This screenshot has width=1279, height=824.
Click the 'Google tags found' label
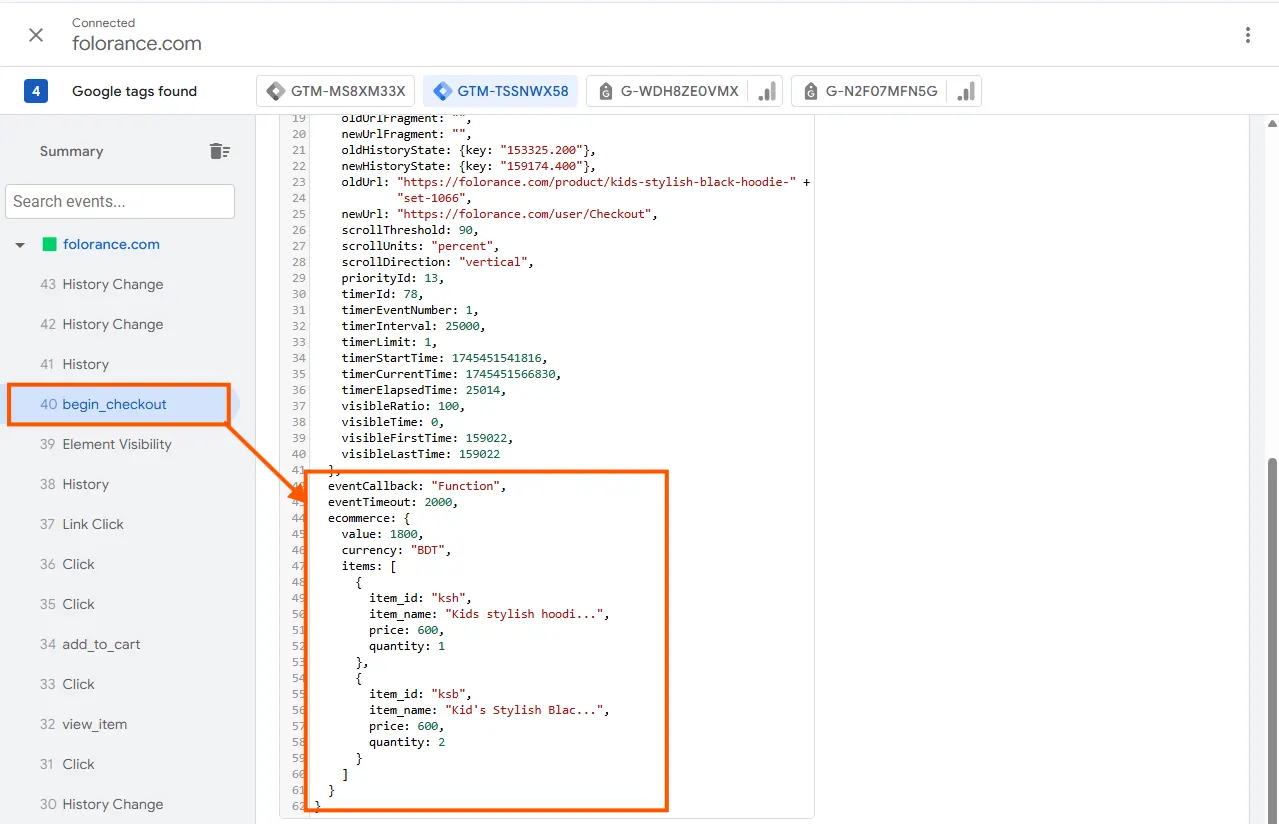(134, 91)
